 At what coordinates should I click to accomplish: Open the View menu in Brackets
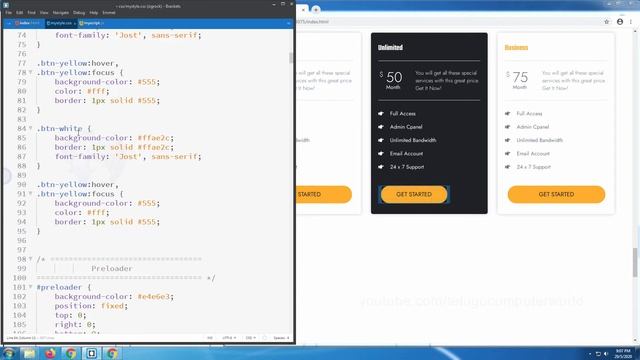point(44,13)
